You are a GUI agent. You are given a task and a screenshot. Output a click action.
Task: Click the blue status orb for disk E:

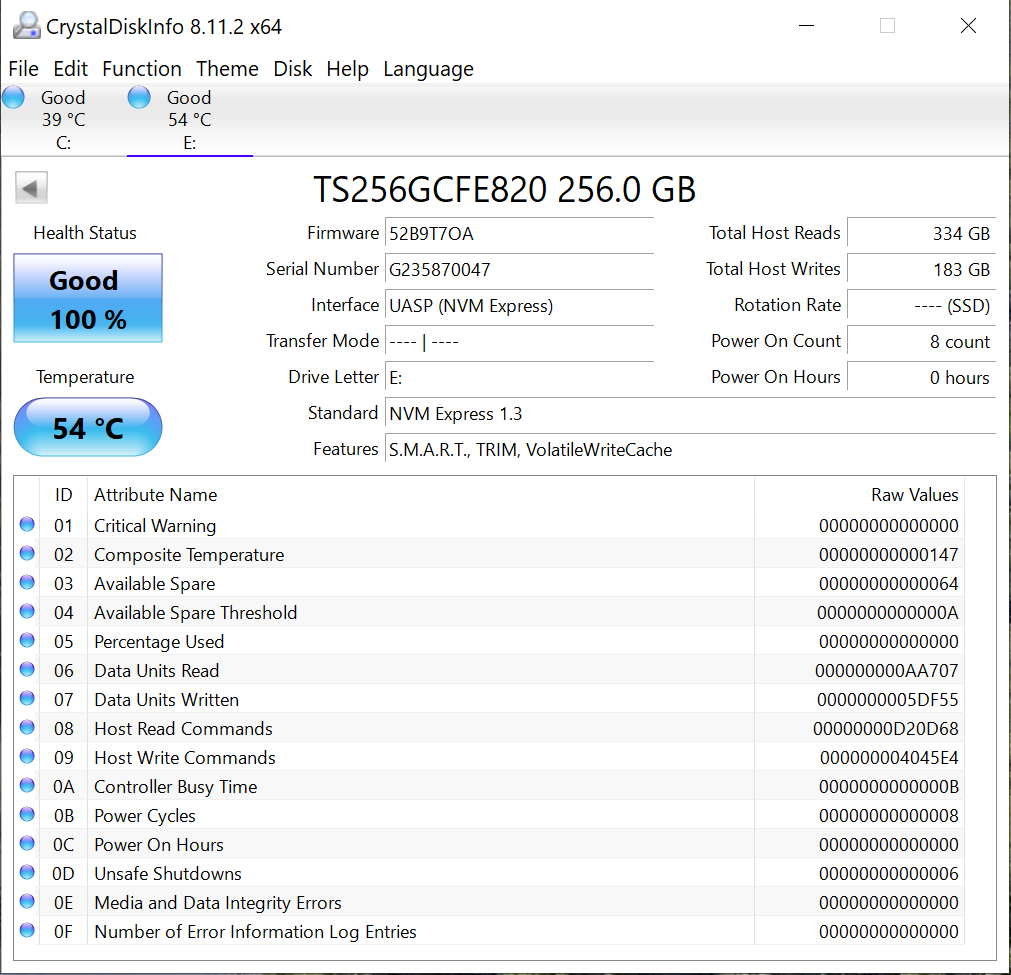click(140, 98)
